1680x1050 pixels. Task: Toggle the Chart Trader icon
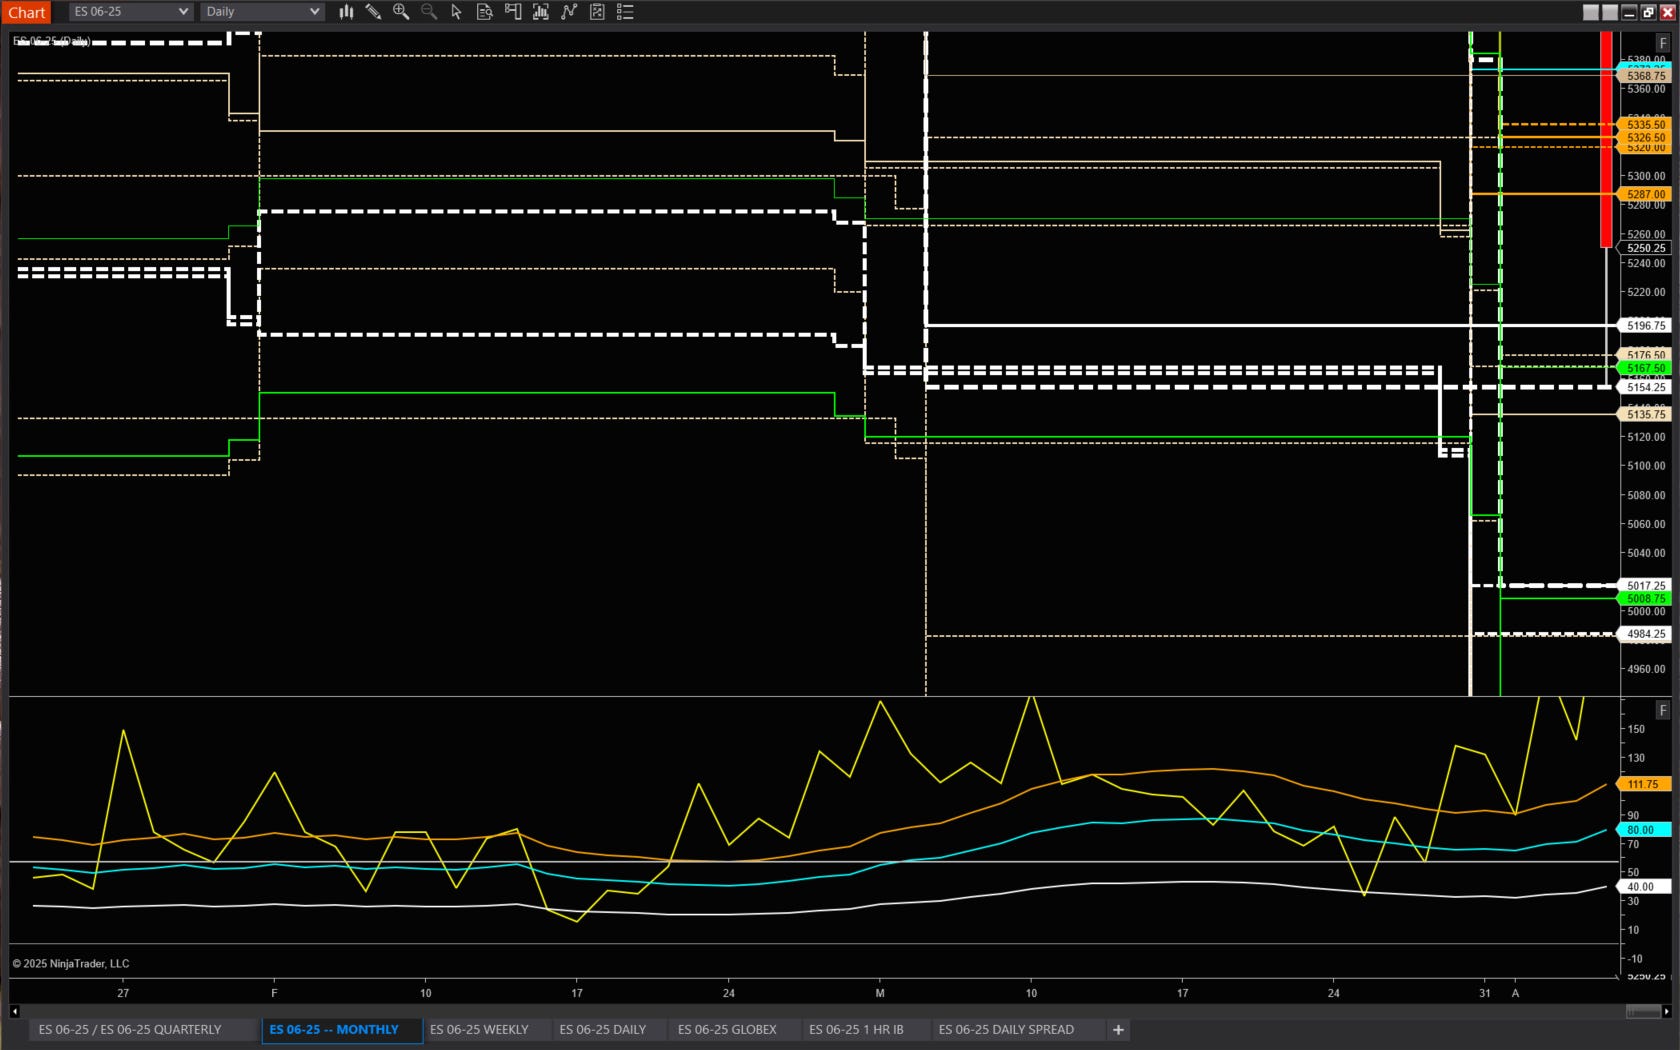pyautogui.click(x=513, y=12)
